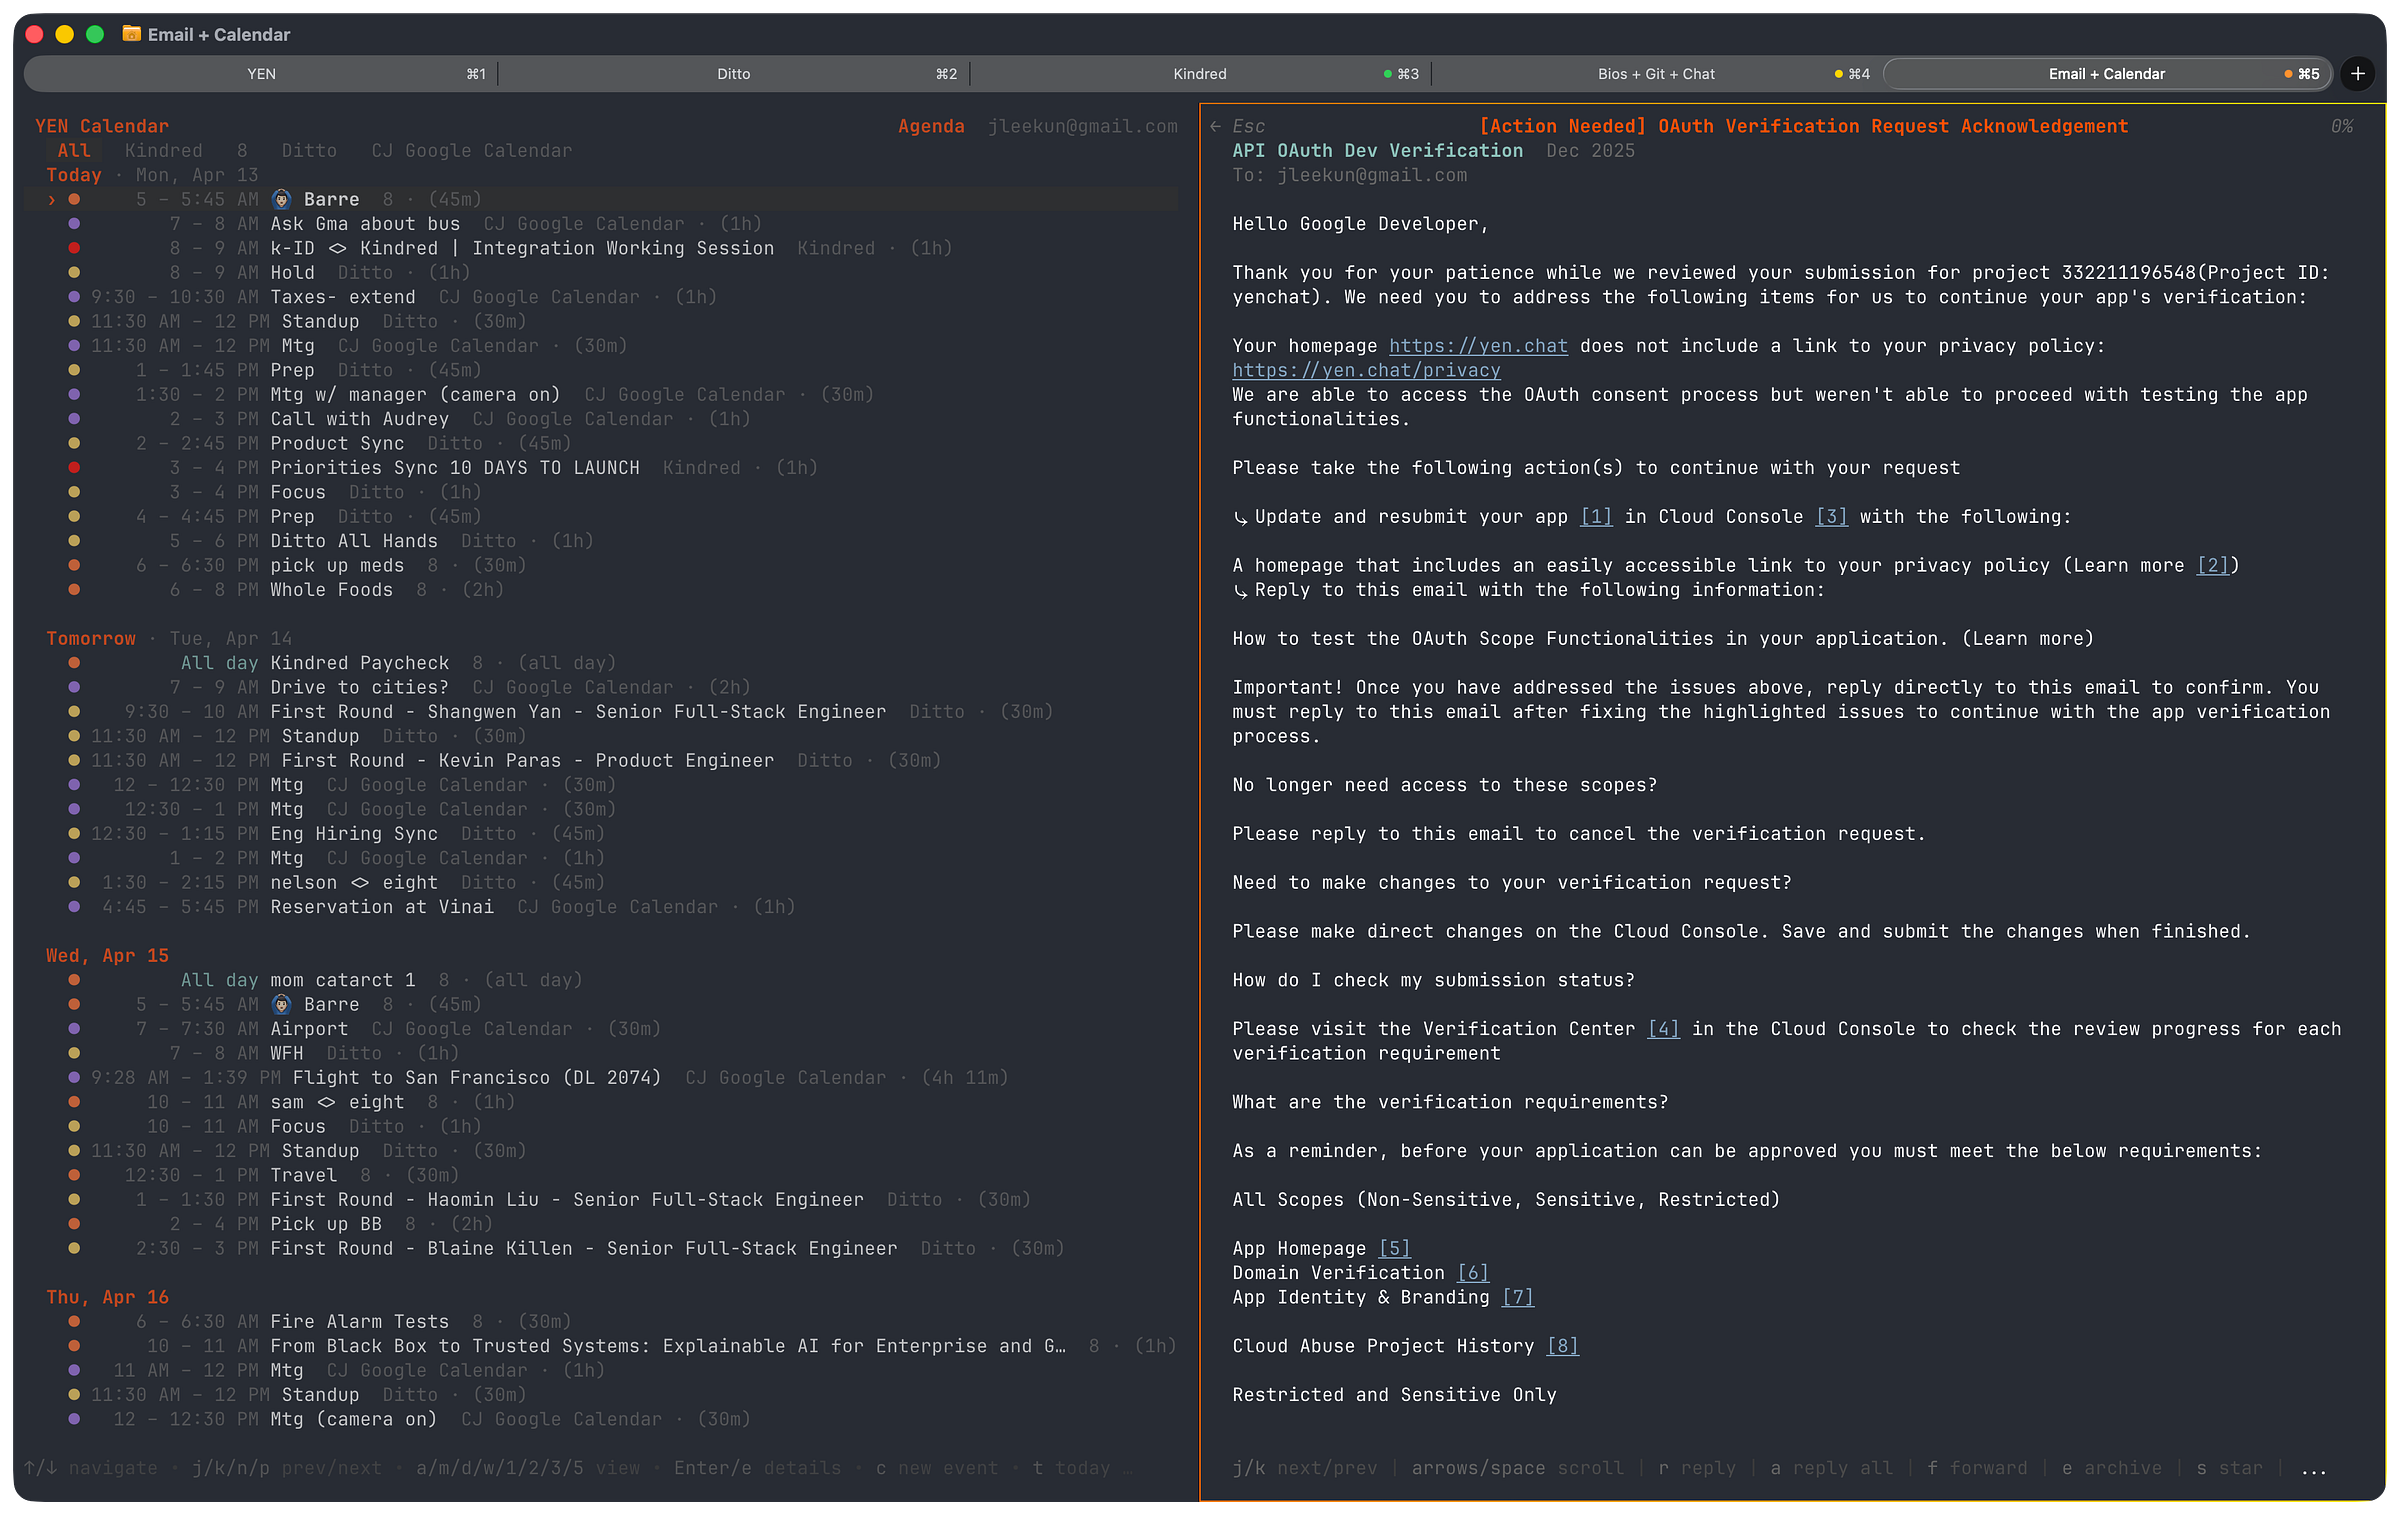This screenshot has height=1515, width=2400.
Task: Switch to the Kindred tab
Action: click(x=1199, y=74)
